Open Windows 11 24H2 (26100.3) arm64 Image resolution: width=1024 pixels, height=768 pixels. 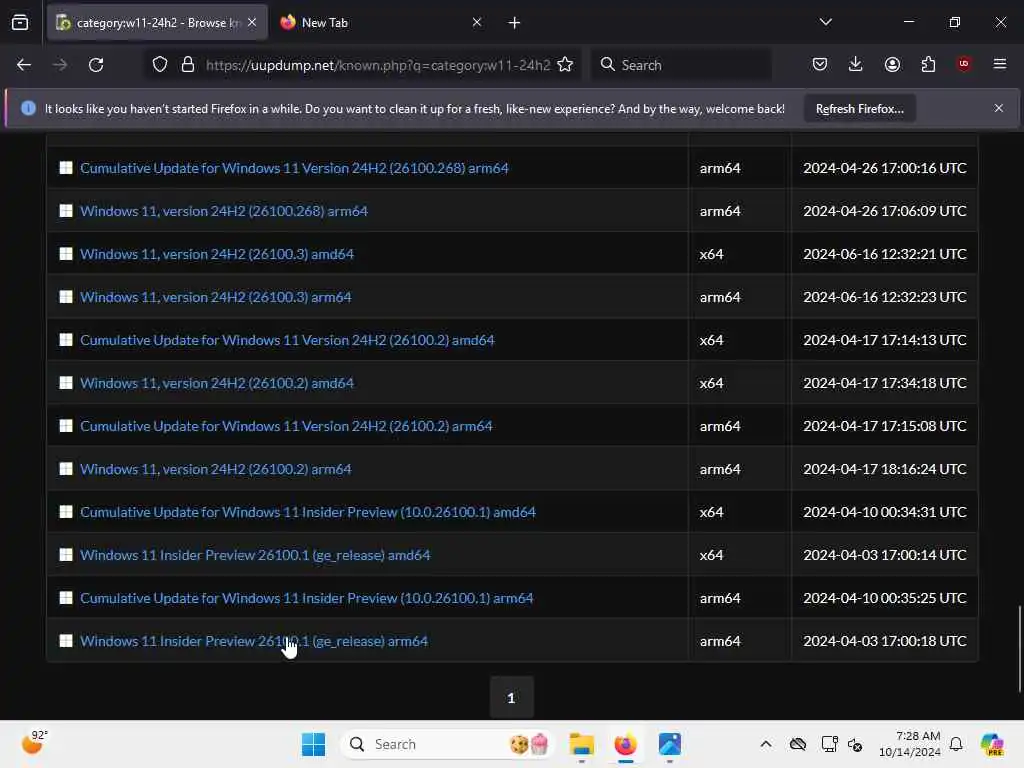click(x=216, y=297)
